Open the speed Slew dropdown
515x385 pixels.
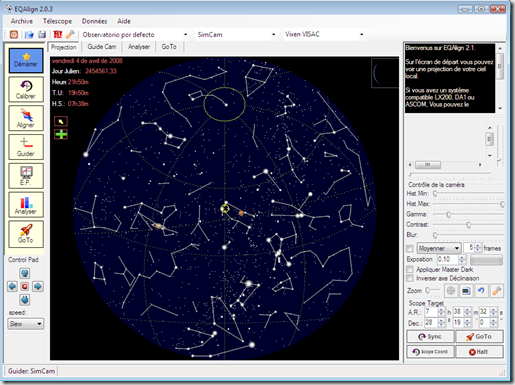coord(26,324)
